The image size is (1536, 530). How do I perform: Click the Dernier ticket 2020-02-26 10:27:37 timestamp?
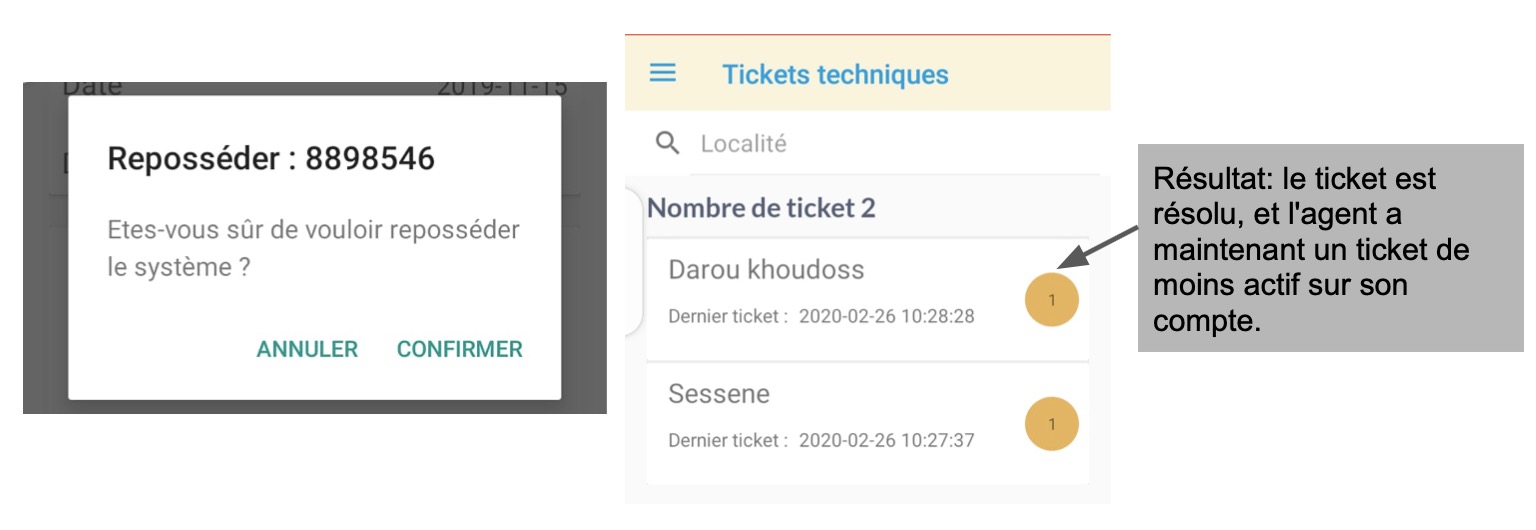pyautogui.click(x=821, y=440)
